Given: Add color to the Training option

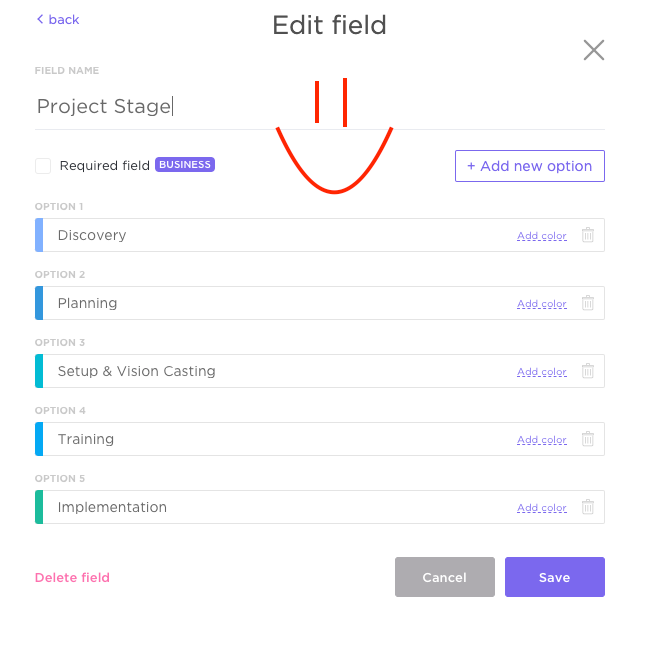Looking at the screenshot, I should (542, 440).
